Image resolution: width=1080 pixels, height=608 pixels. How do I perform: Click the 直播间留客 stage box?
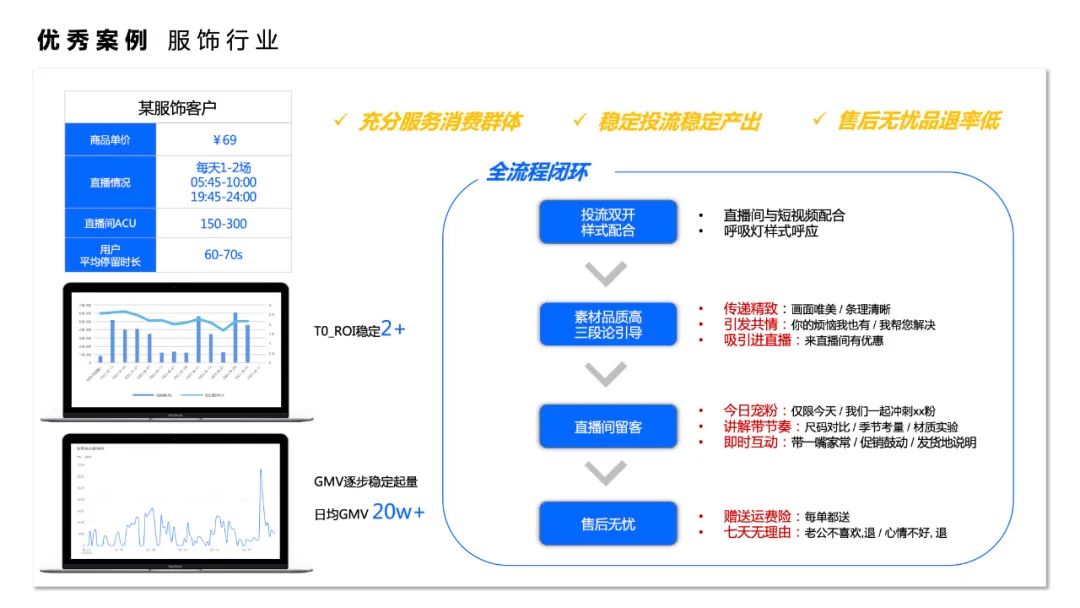(608, 426)
